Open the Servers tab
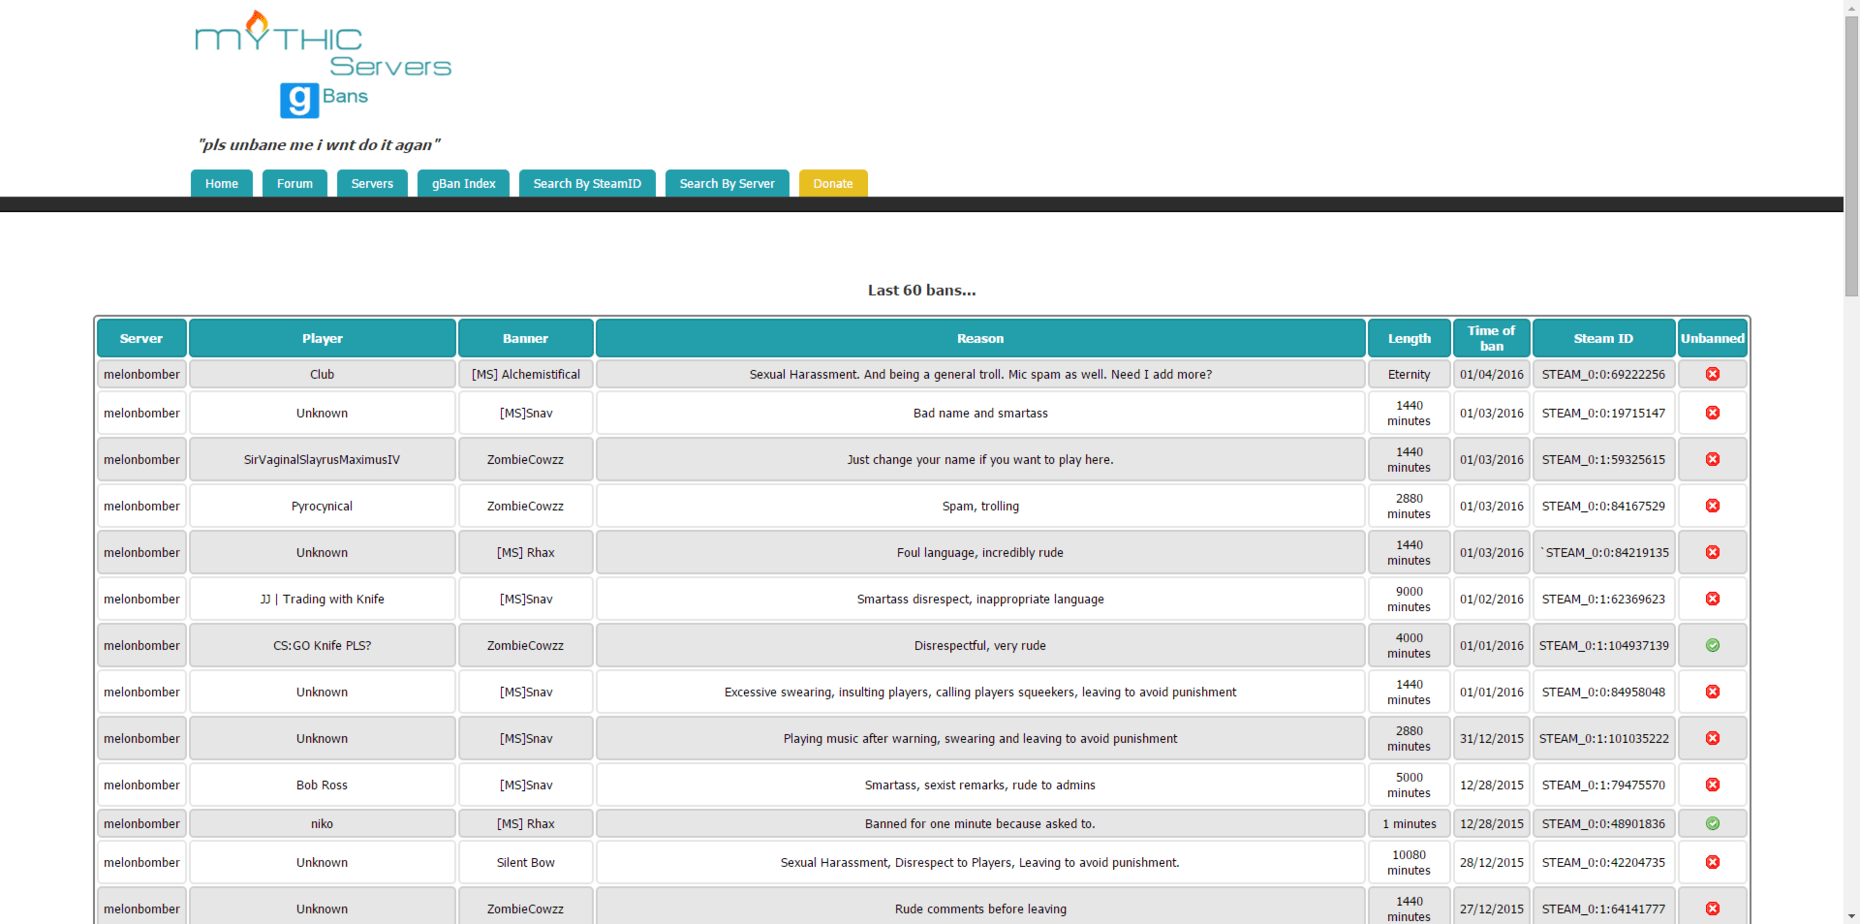Screen dimensions: 1860x924 pyautogui.click(x=372, y=183)
